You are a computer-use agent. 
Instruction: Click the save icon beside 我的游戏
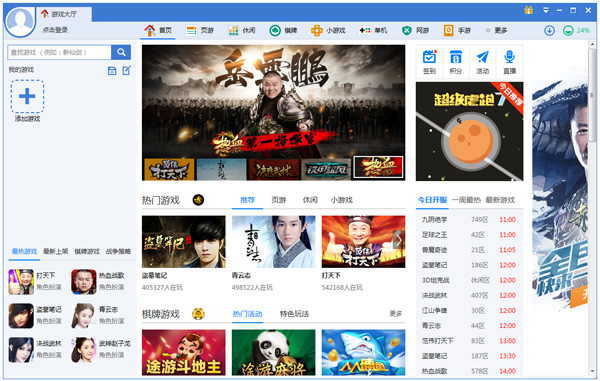[x=112, y=70]
